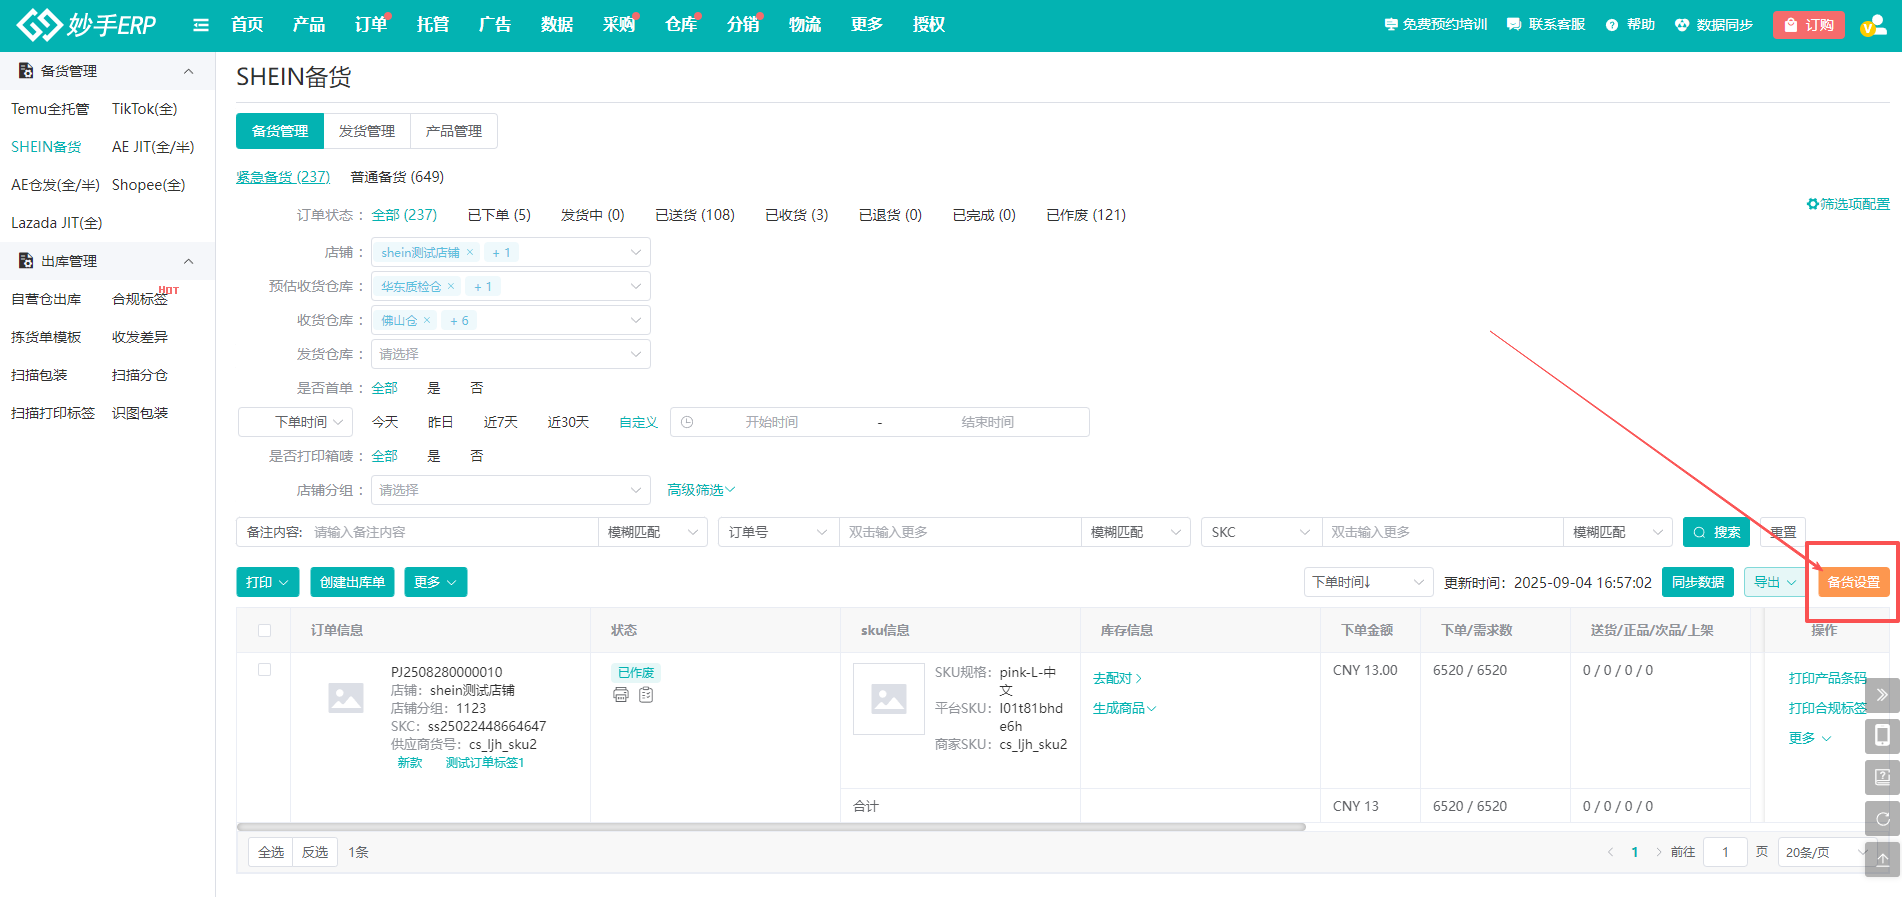
Task: Select 普通备货 (649) tab
Action: point(397,177)
